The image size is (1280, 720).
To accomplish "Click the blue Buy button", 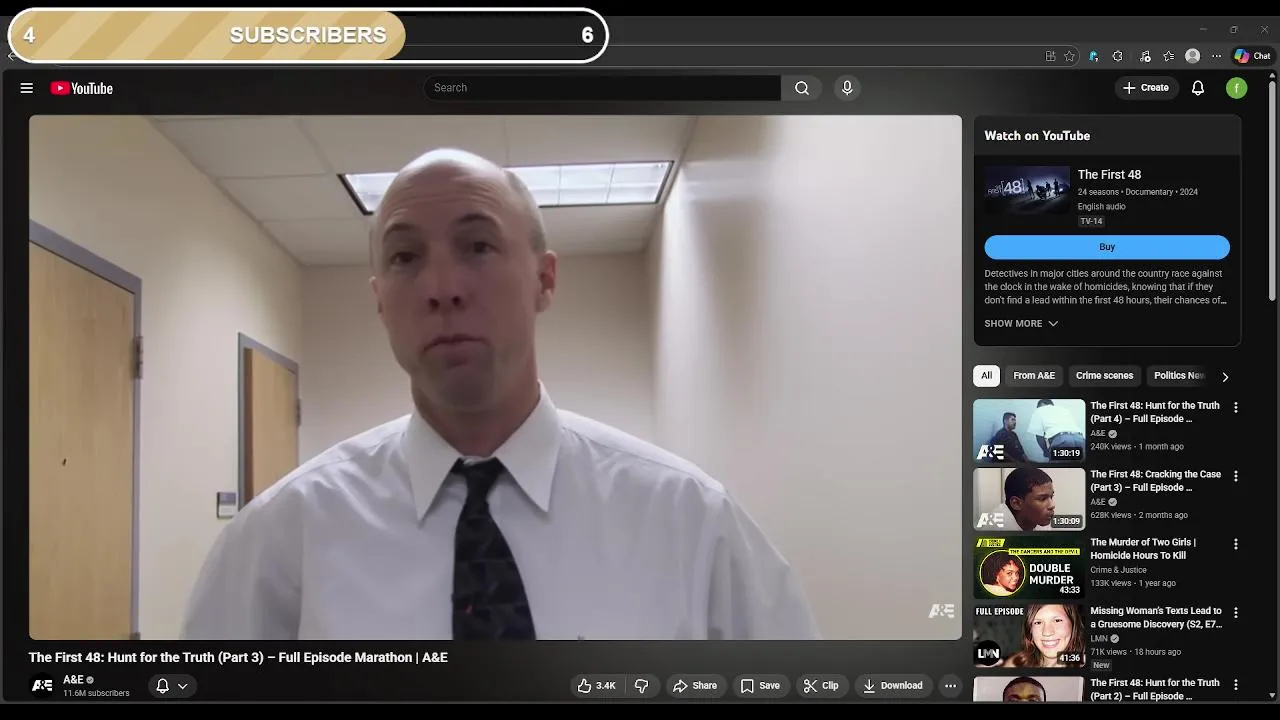I will click(x=1107, y=247).
